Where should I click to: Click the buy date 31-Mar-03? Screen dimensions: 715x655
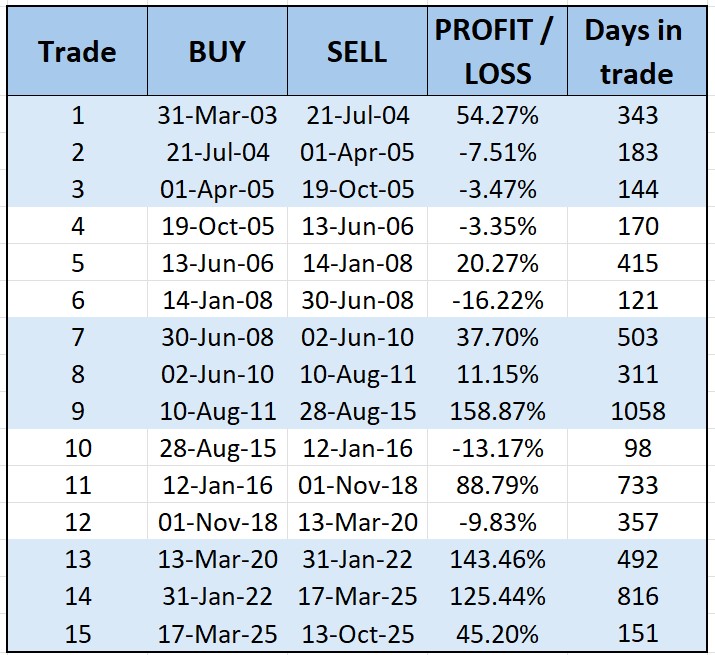point(217,115)
